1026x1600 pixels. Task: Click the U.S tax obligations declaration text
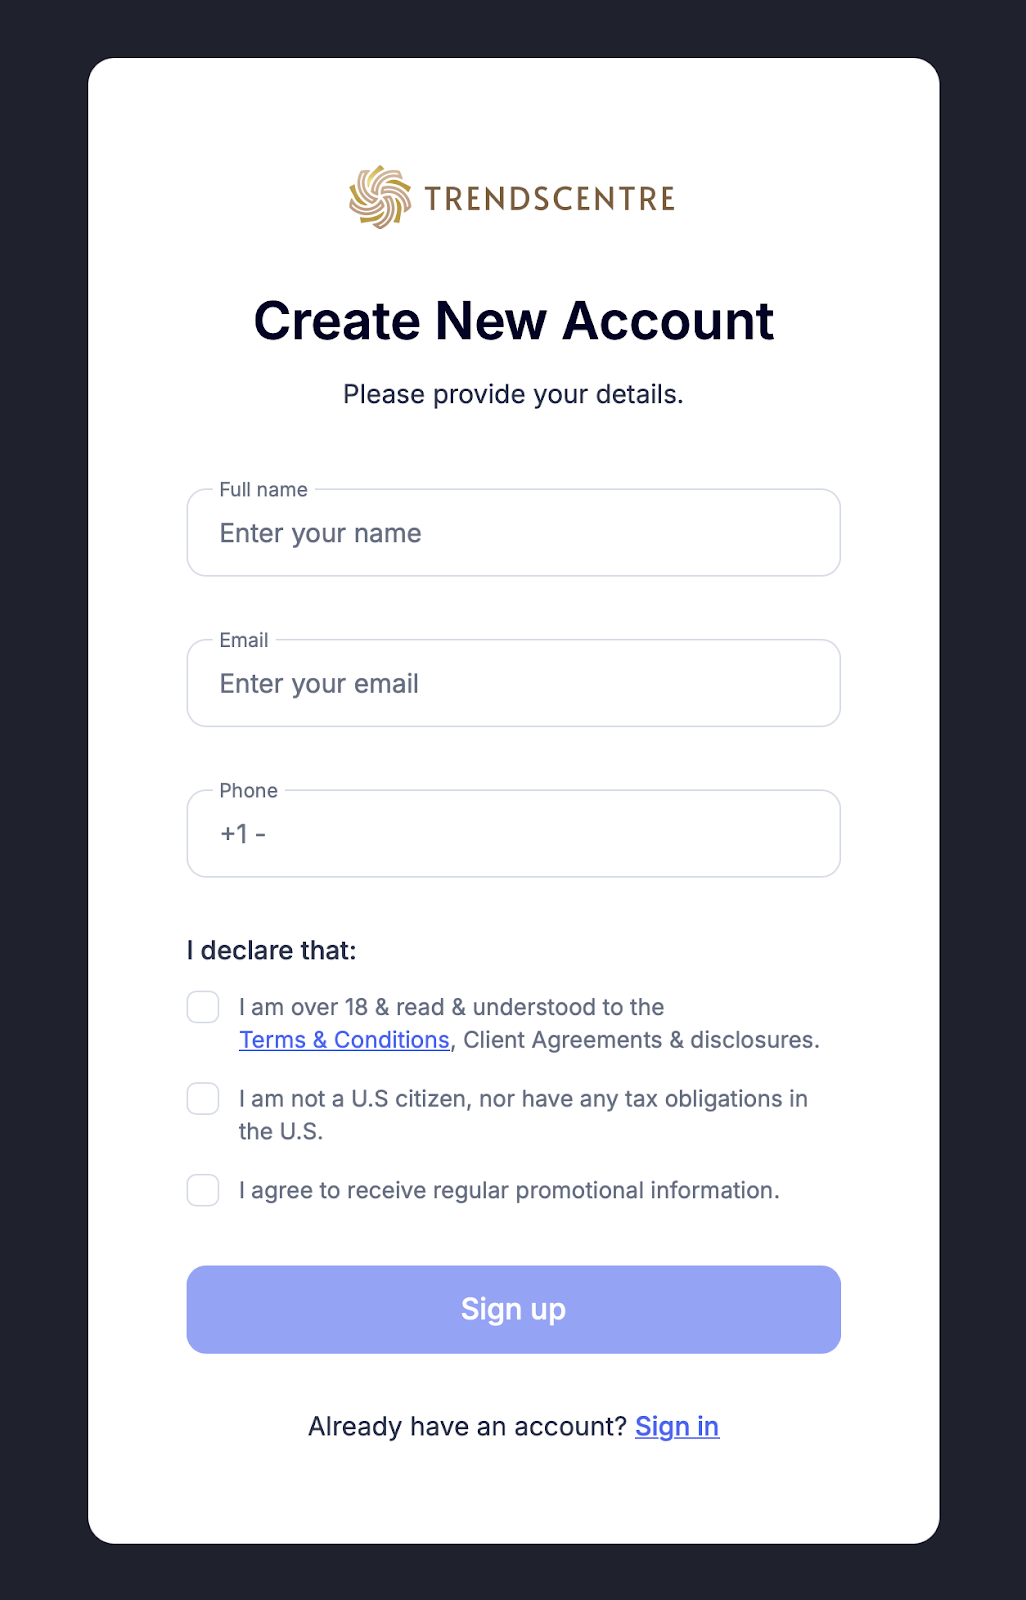(523, 1115)
